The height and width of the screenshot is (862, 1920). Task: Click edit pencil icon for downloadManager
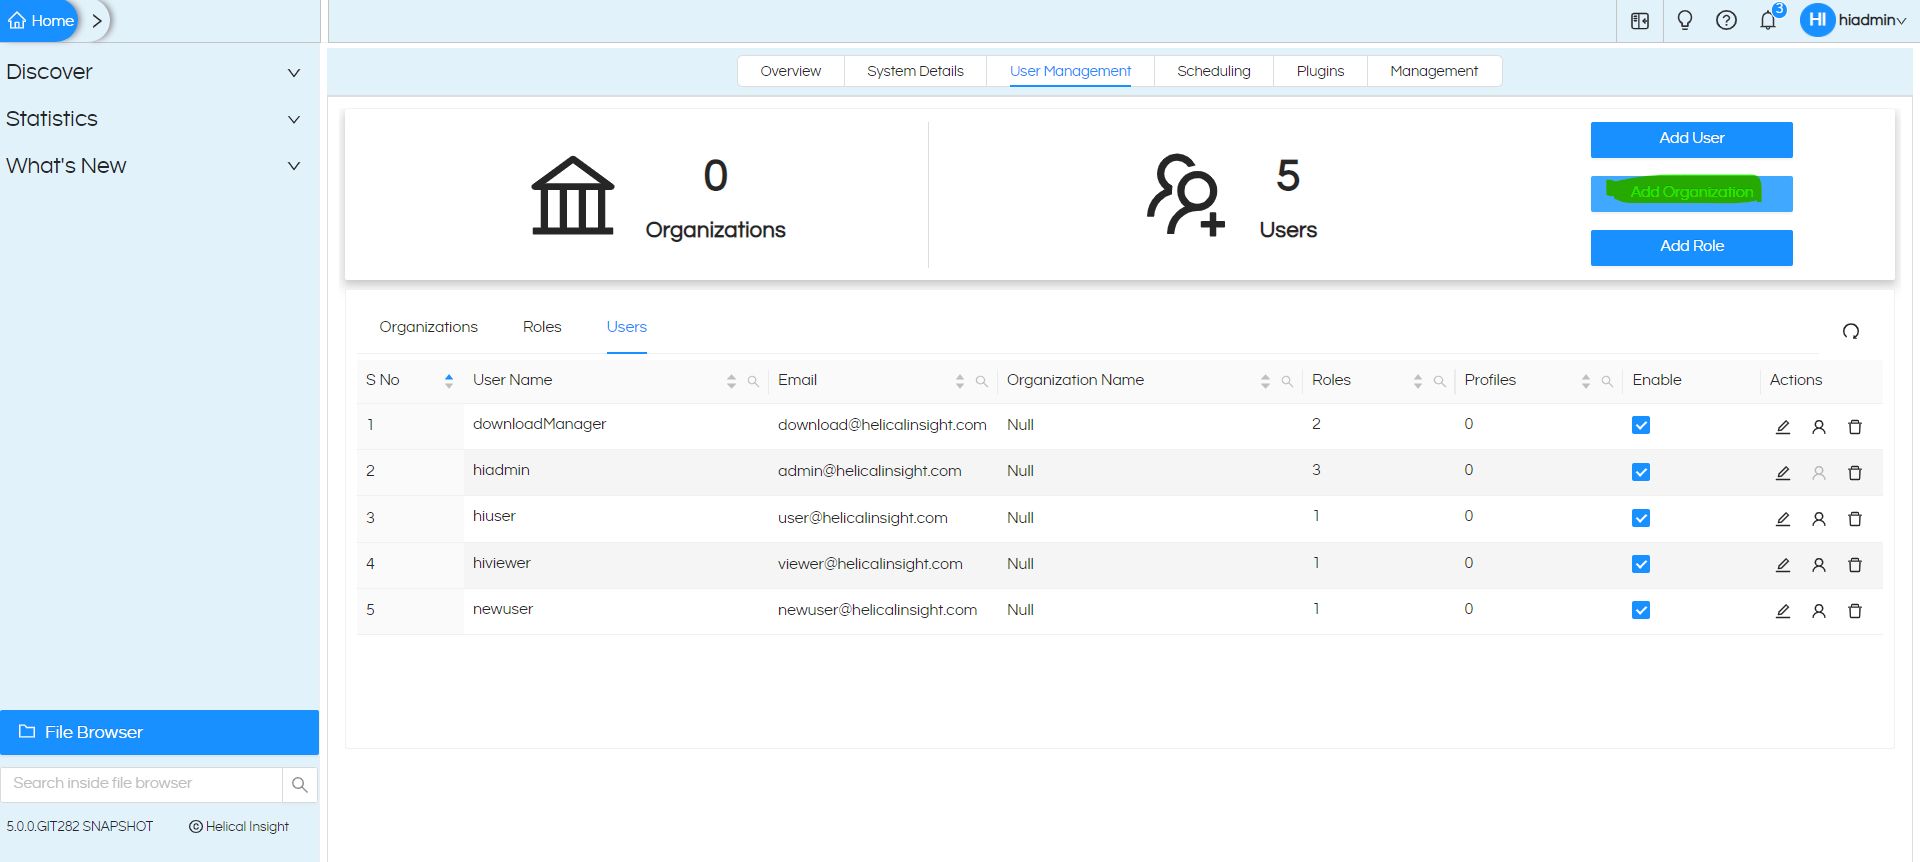1782,427
